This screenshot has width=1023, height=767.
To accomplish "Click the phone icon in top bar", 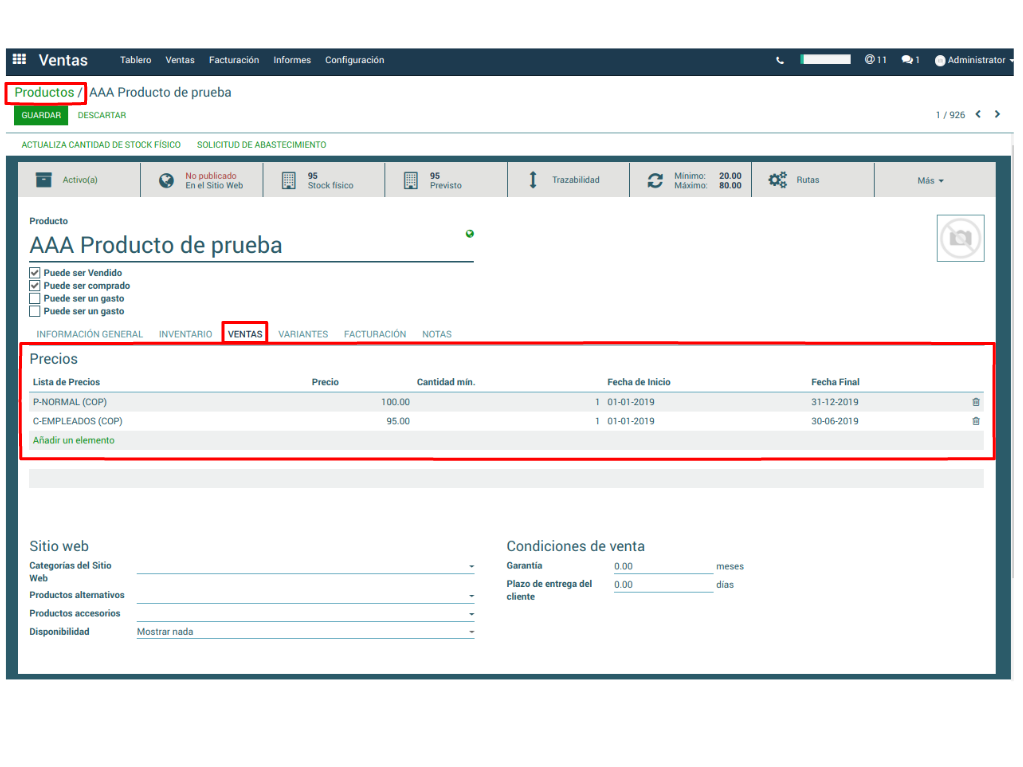I will click(780, 61).
